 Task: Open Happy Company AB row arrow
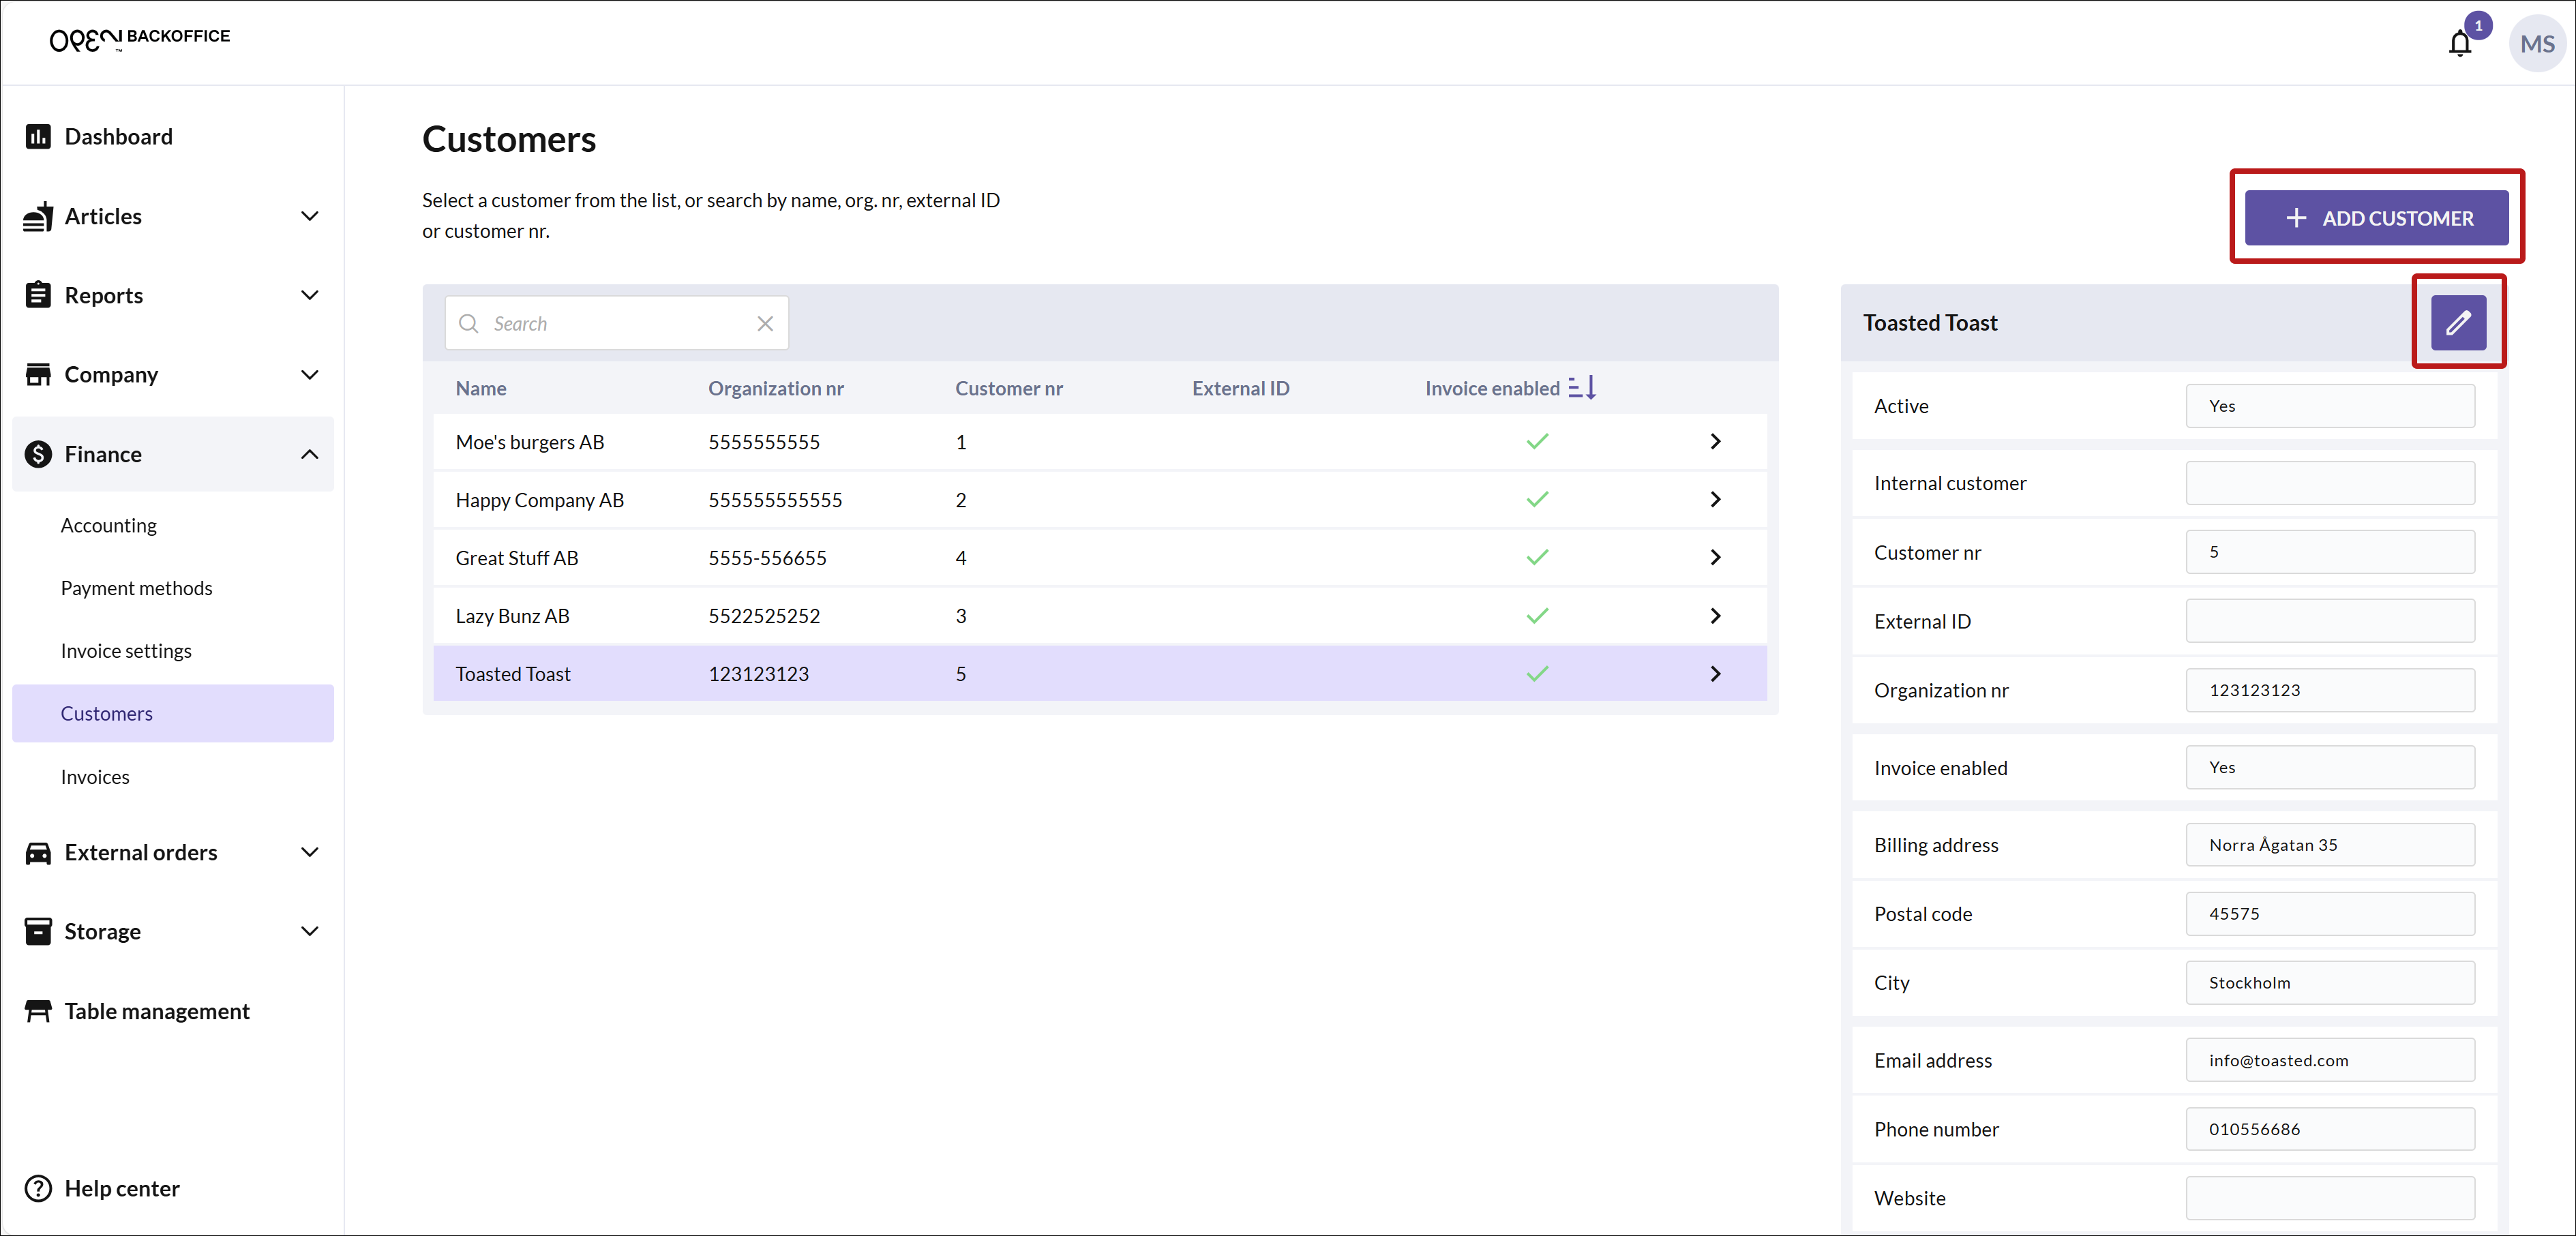[x=1715, y=499]
